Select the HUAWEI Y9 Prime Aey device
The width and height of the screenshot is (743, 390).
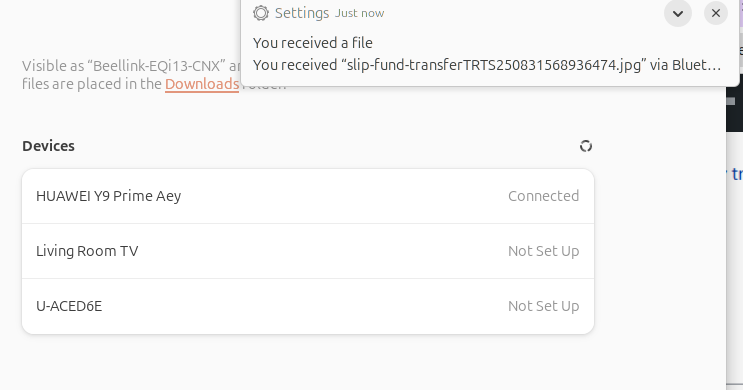tap(308, 196)
